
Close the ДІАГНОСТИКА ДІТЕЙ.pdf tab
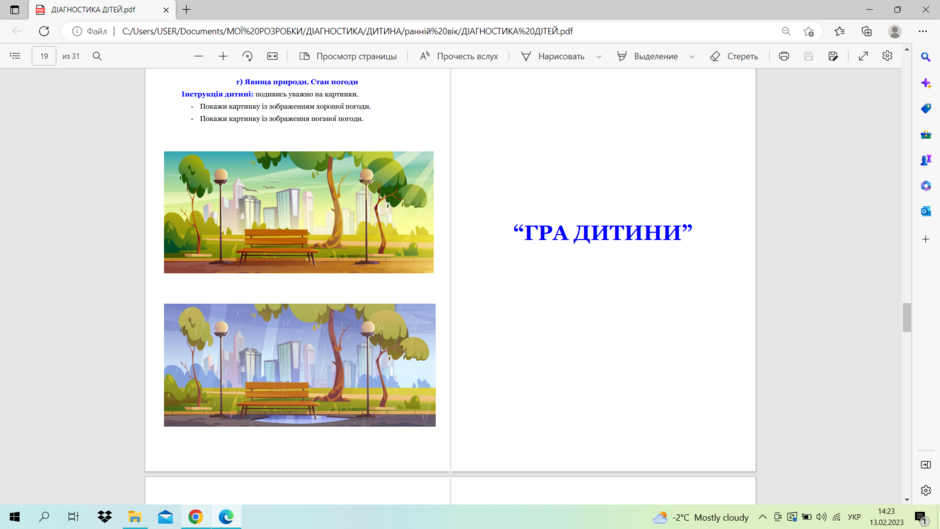[x=166, y=10]
